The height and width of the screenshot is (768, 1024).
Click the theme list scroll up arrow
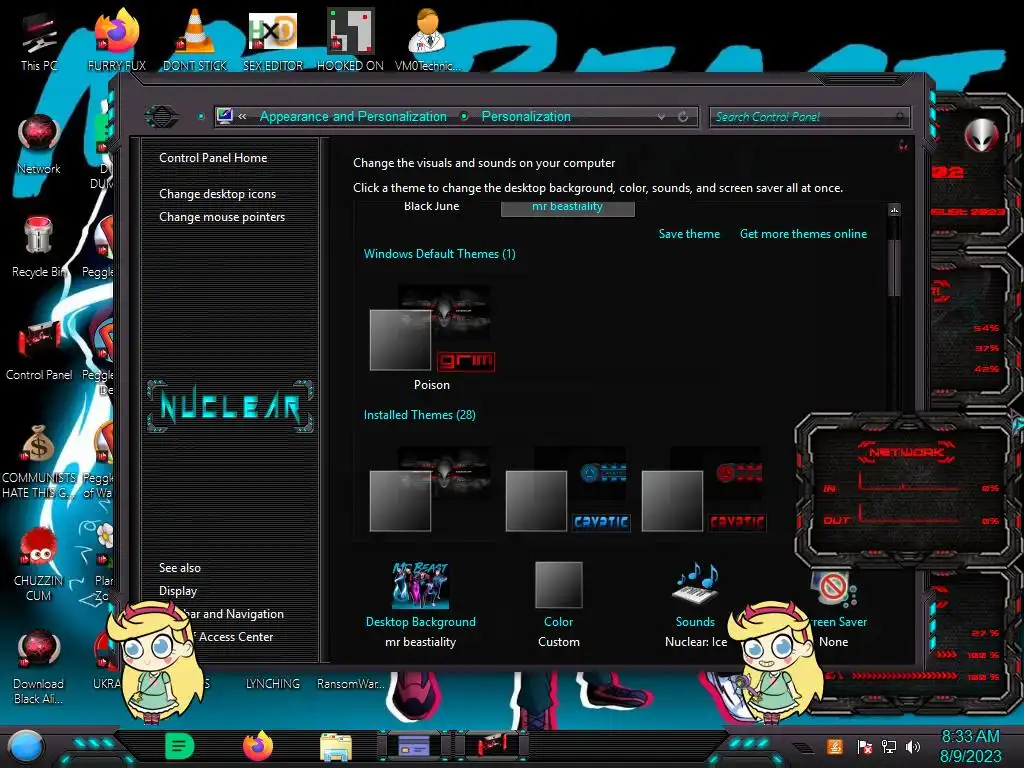895,210
